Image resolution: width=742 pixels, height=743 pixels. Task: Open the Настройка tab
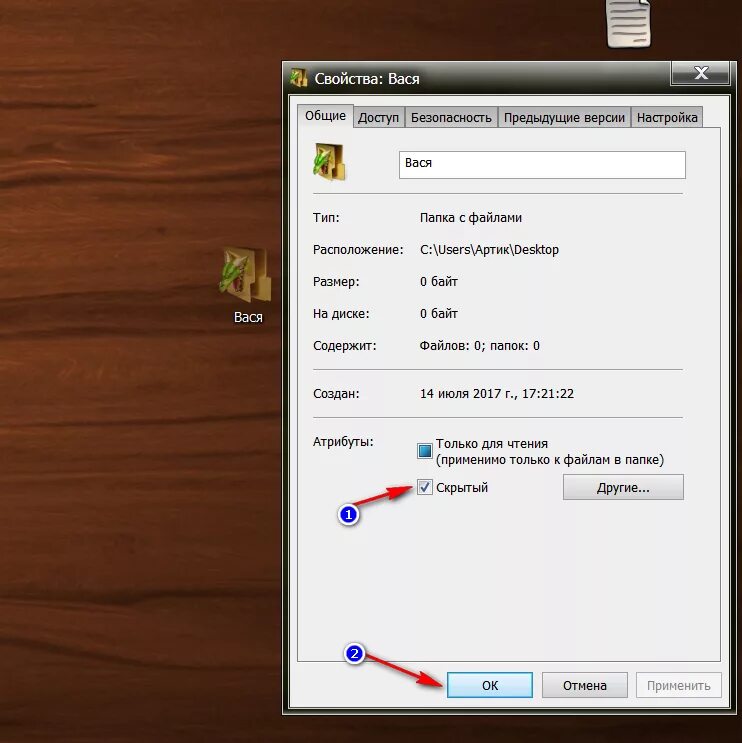coord(667,118)
